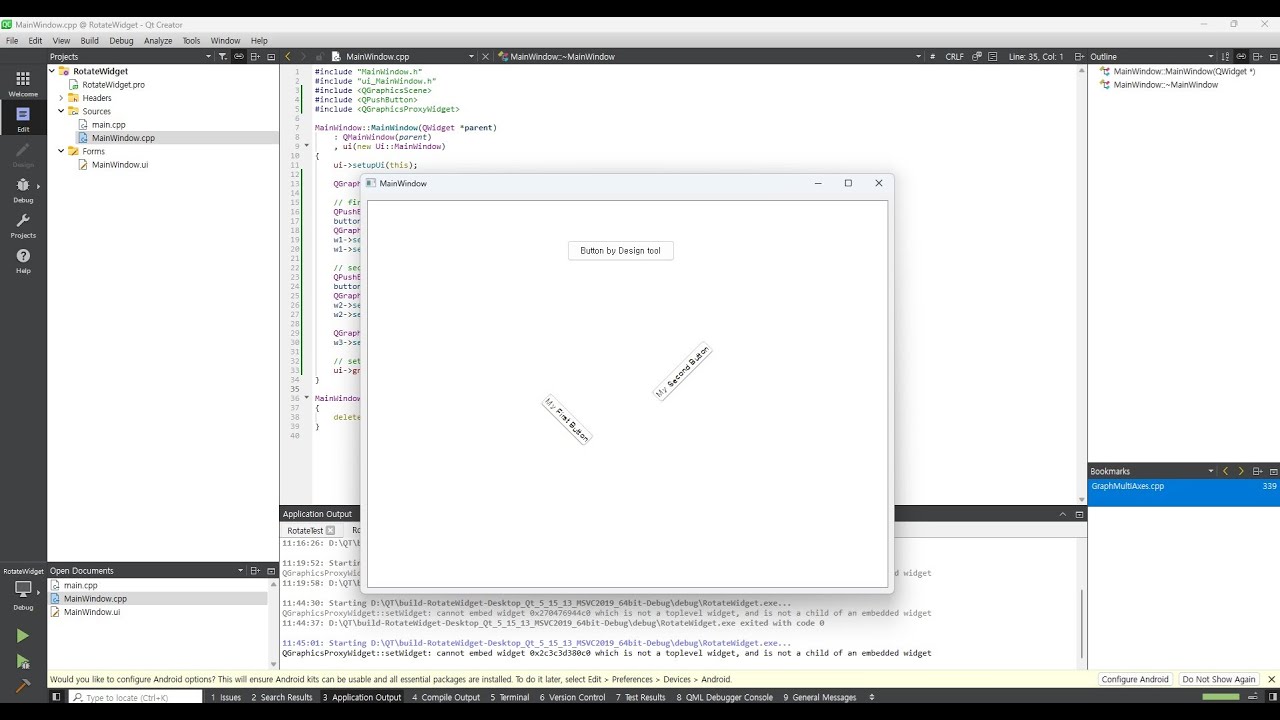Close the RotateTest output tab
Image resolution: width=1280 pixels, height=720 pixels.
tap(330, 531)
